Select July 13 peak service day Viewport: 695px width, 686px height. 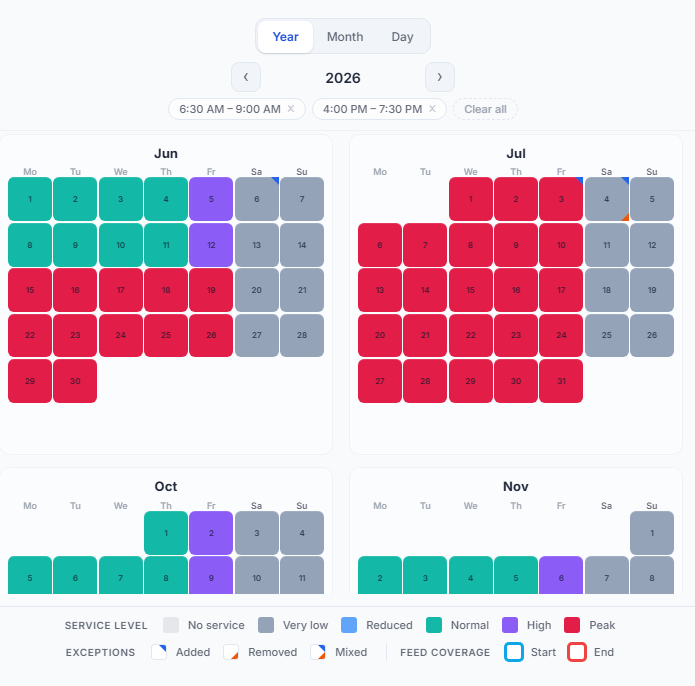(380, 290)
